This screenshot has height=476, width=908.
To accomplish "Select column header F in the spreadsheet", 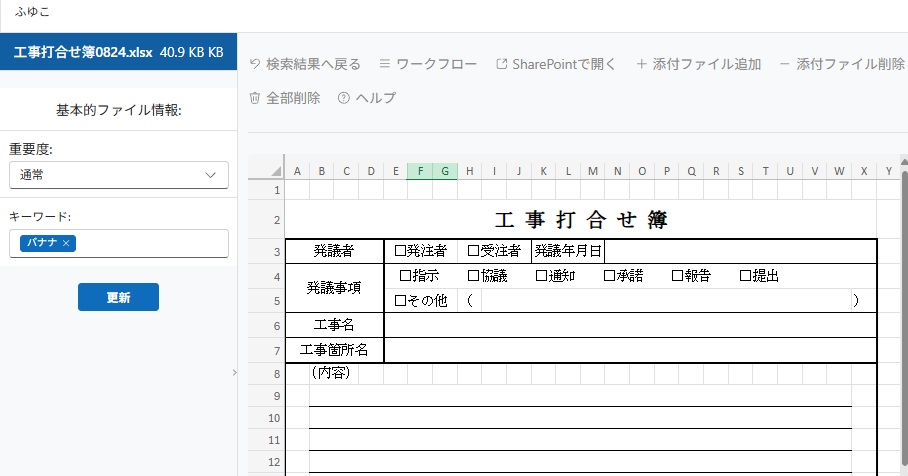I will (x=421, y=171).
